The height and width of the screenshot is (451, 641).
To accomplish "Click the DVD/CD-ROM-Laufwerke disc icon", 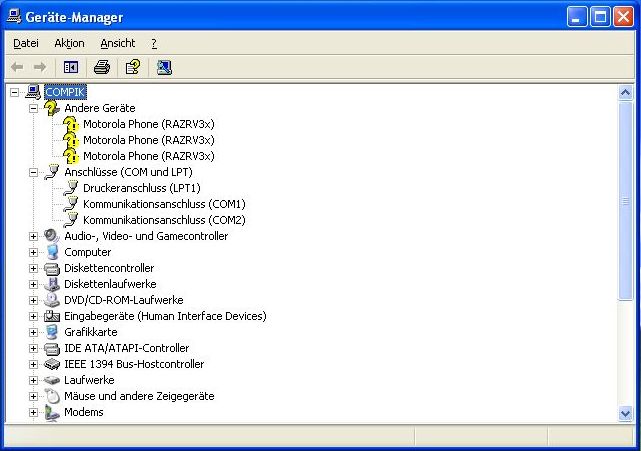I will tap(52, 300).
